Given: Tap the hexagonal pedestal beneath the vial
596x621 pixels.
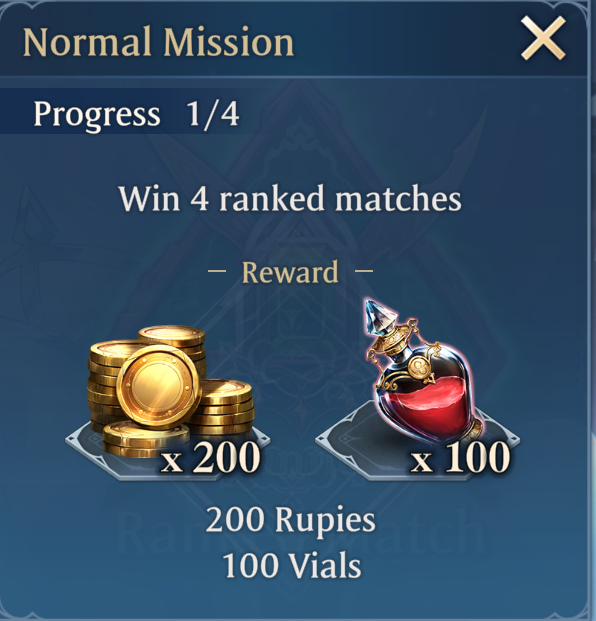Looking at the screenshot, I should coord(417,451).
